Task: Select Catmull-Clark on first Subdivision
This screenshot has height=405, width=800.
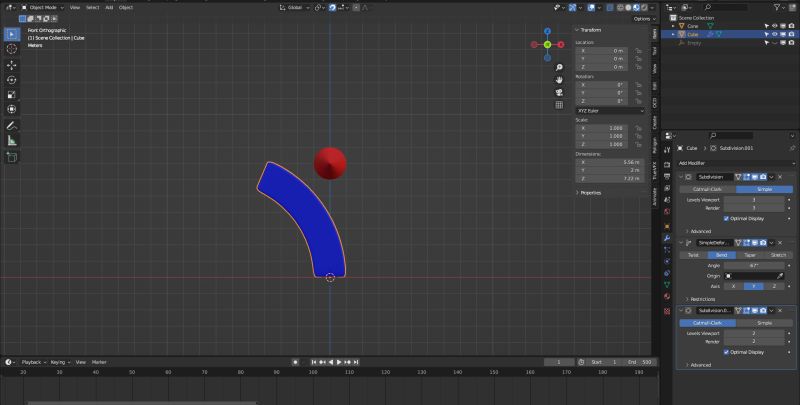Action: 708,189
